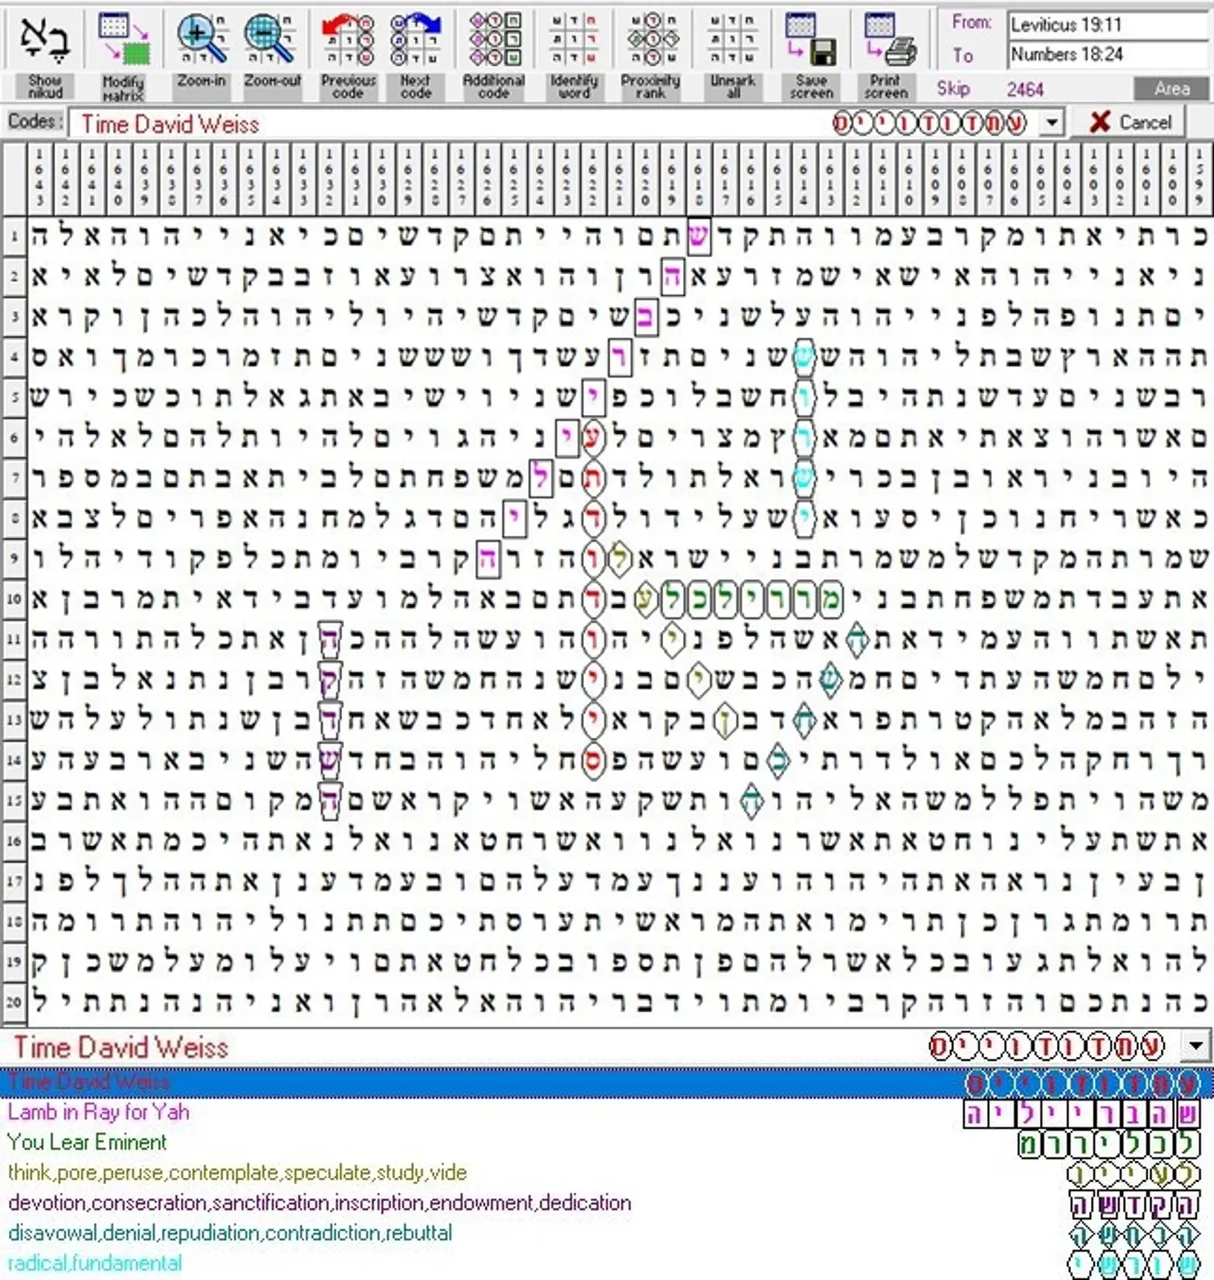Click the circled Hebrew code in the Codes bar
This screenshot has width=1214, height=1280.
point(930,123)
